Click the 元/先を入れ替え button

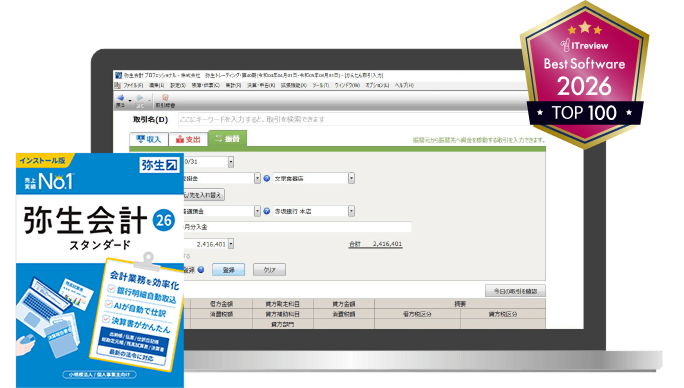[204, 195]
